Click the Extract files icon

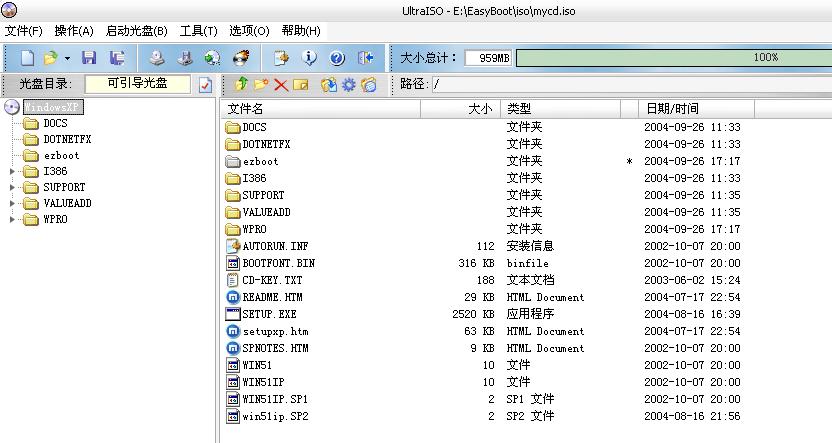(x=328, y=84)
